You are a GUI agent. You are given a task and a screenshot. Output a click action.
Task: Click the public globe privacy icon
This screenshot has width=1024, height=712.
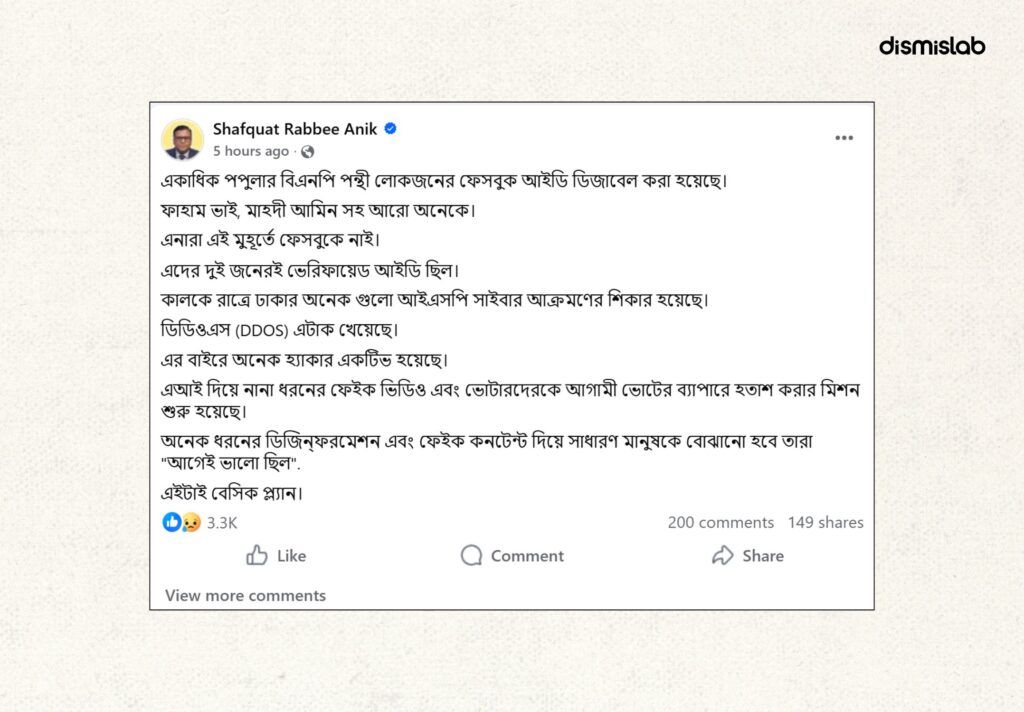(307, 151)
